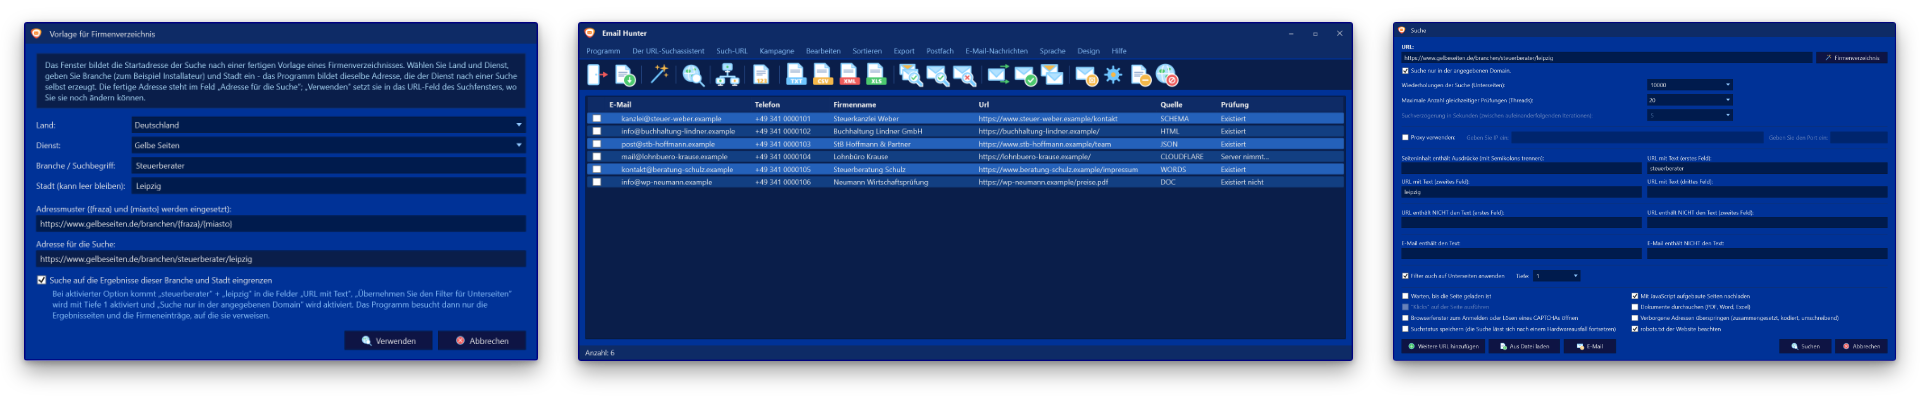
Task: Sort by the Prüfung column header
Action: tap(1234, 104)
